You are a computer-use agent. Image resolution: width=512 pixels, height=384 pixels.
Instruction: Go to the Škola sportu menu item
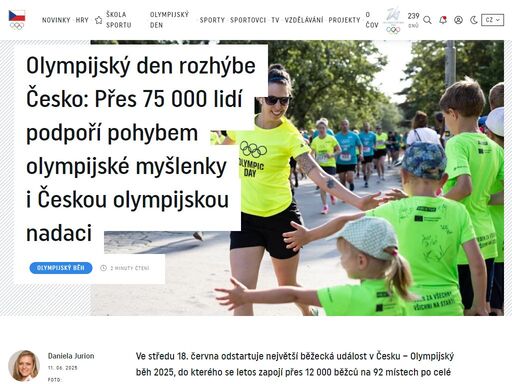click(119, 20)
